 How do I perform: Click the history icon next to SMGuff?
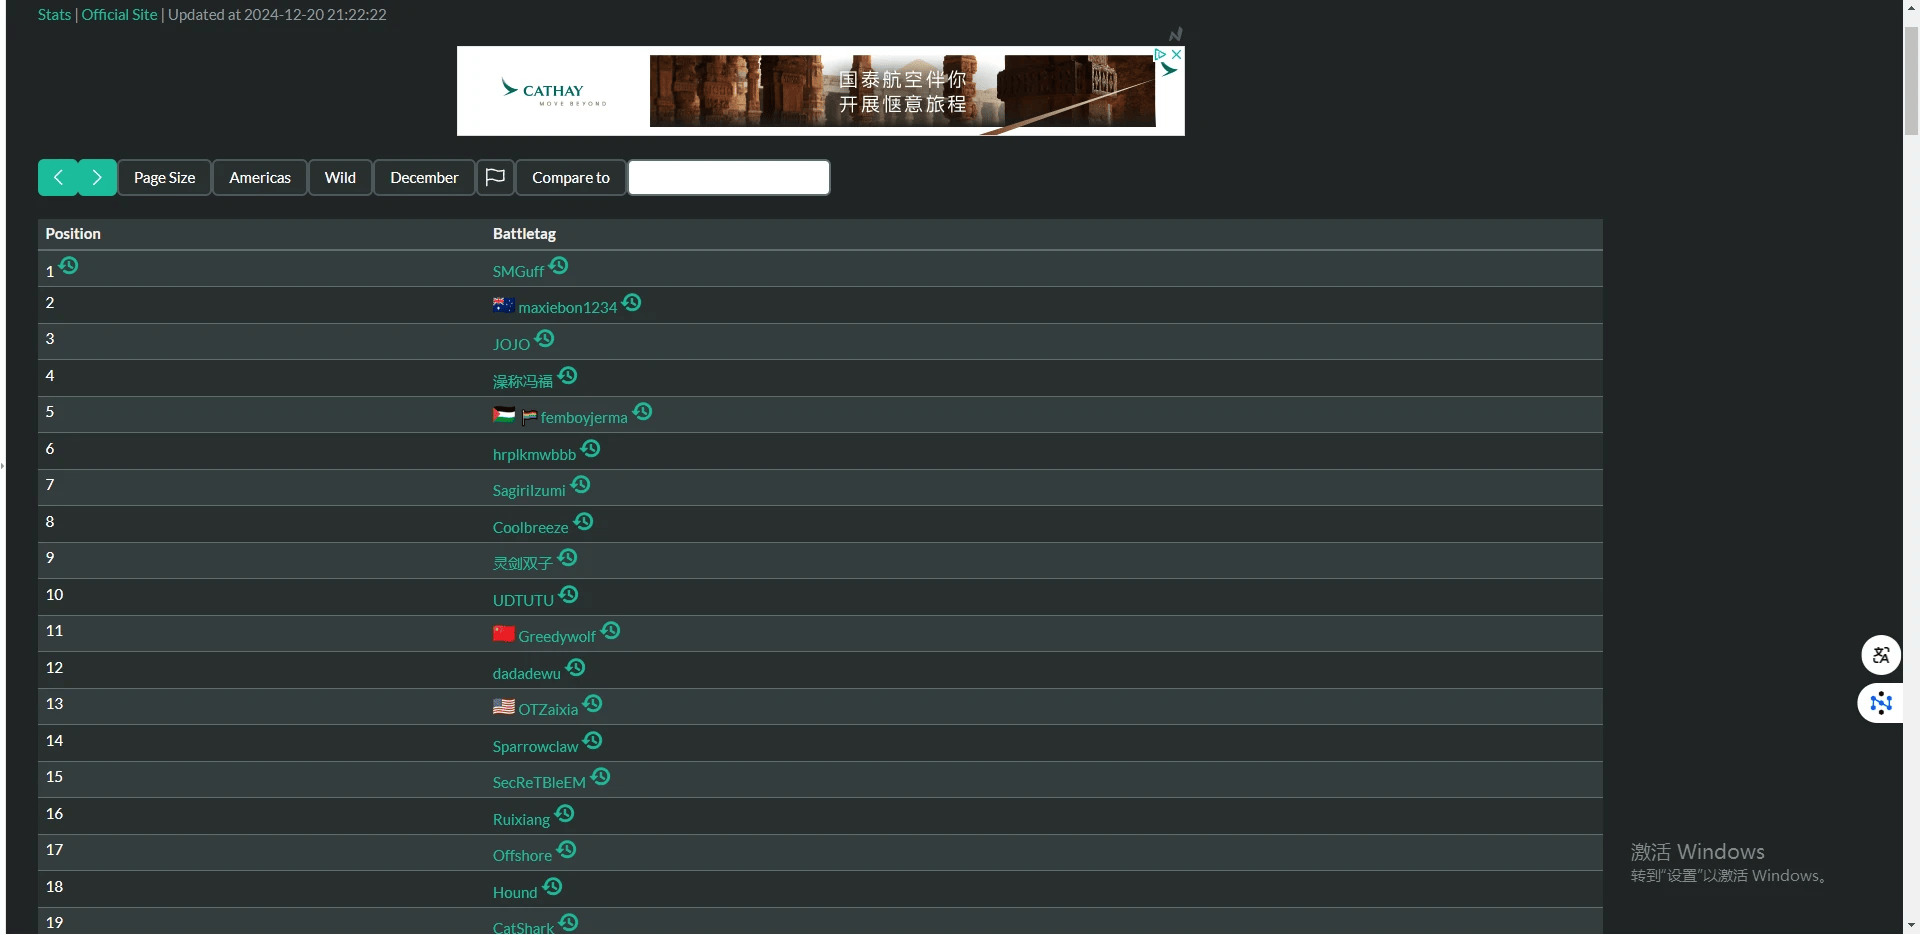559,266
